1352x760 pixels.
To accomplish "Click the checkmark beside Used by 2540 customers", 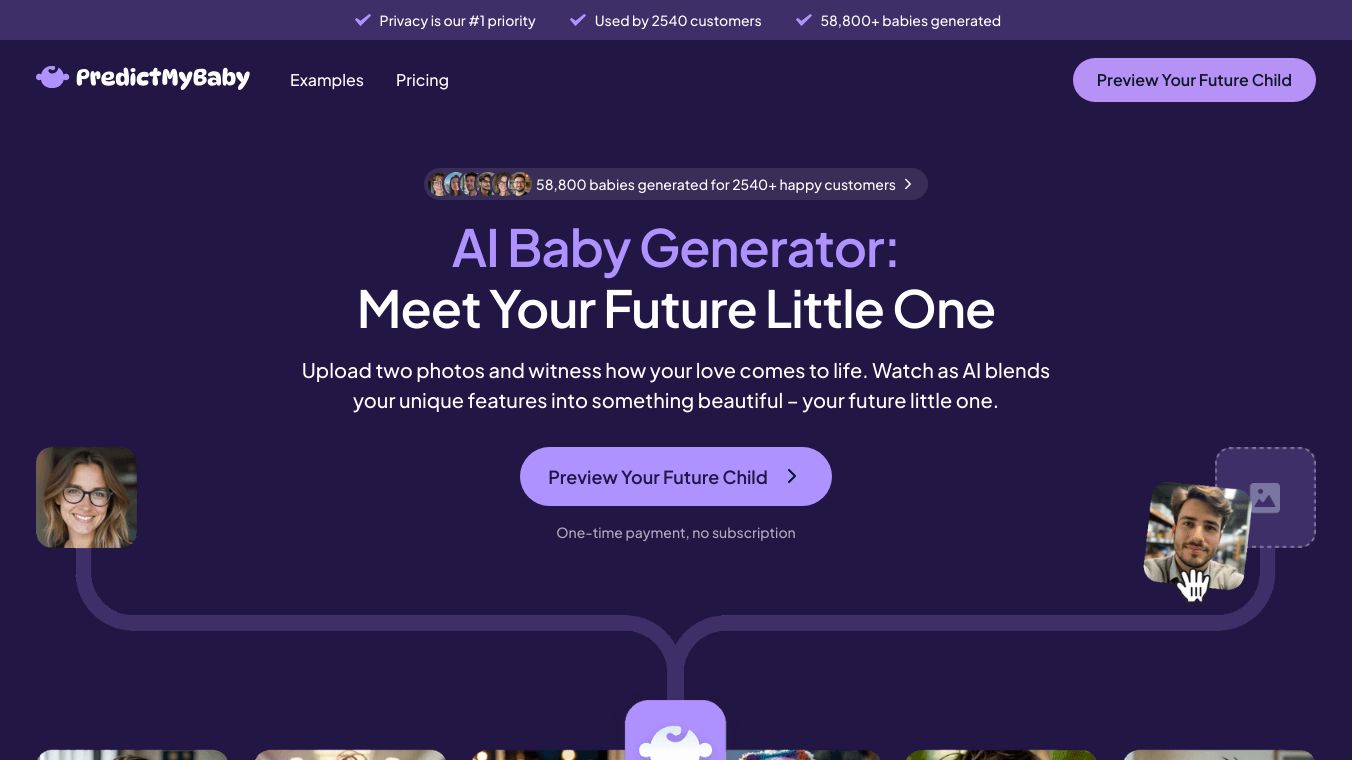I will [x=578, y=20].
